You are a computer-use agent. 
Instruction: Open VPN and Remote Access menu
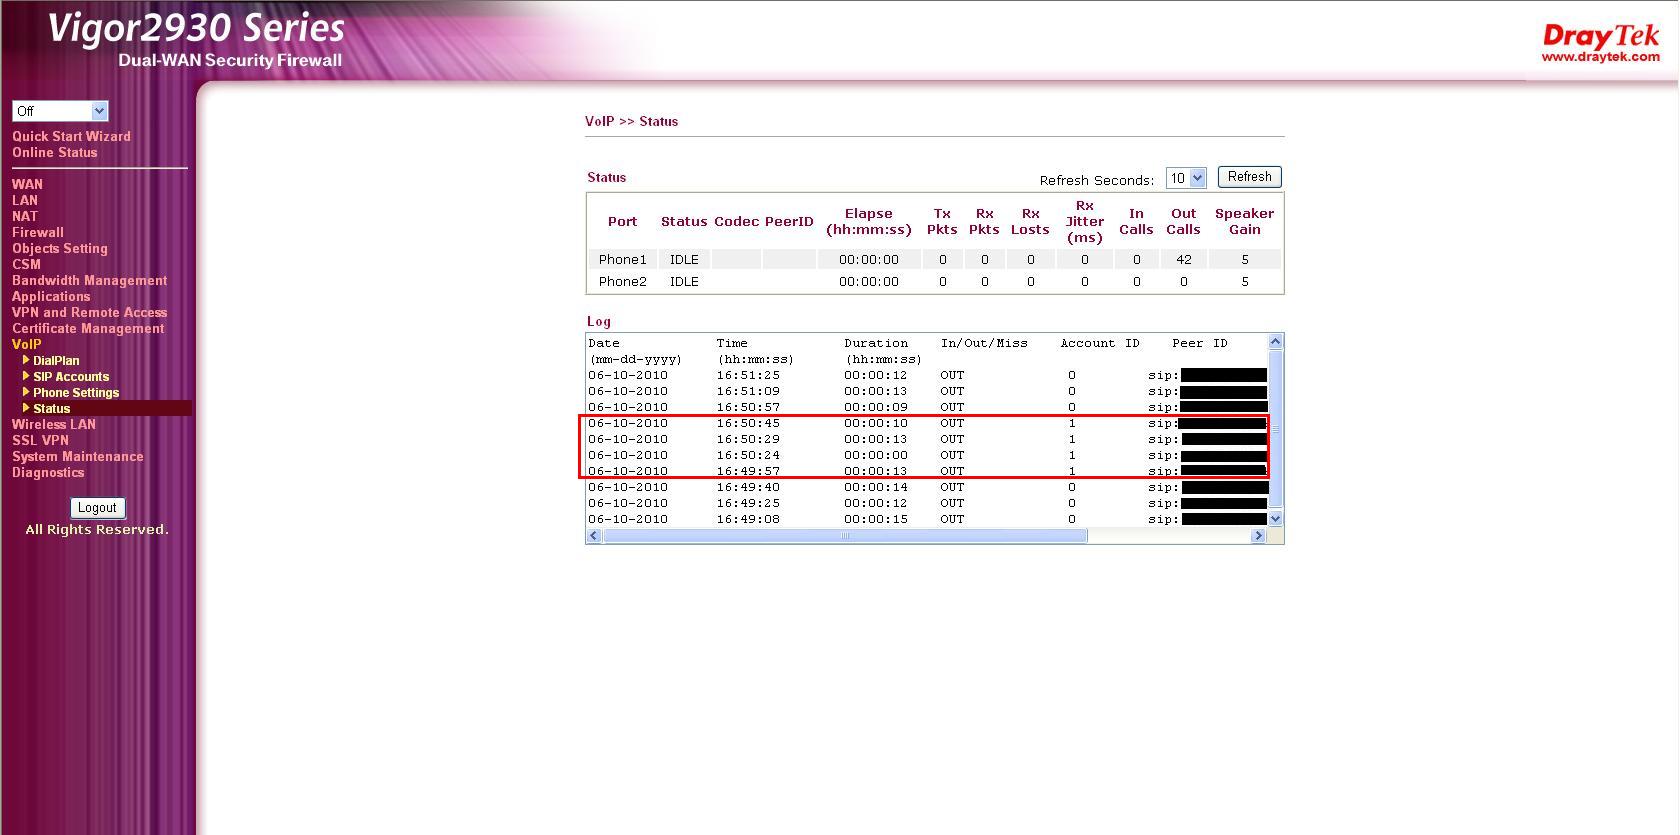90,312
